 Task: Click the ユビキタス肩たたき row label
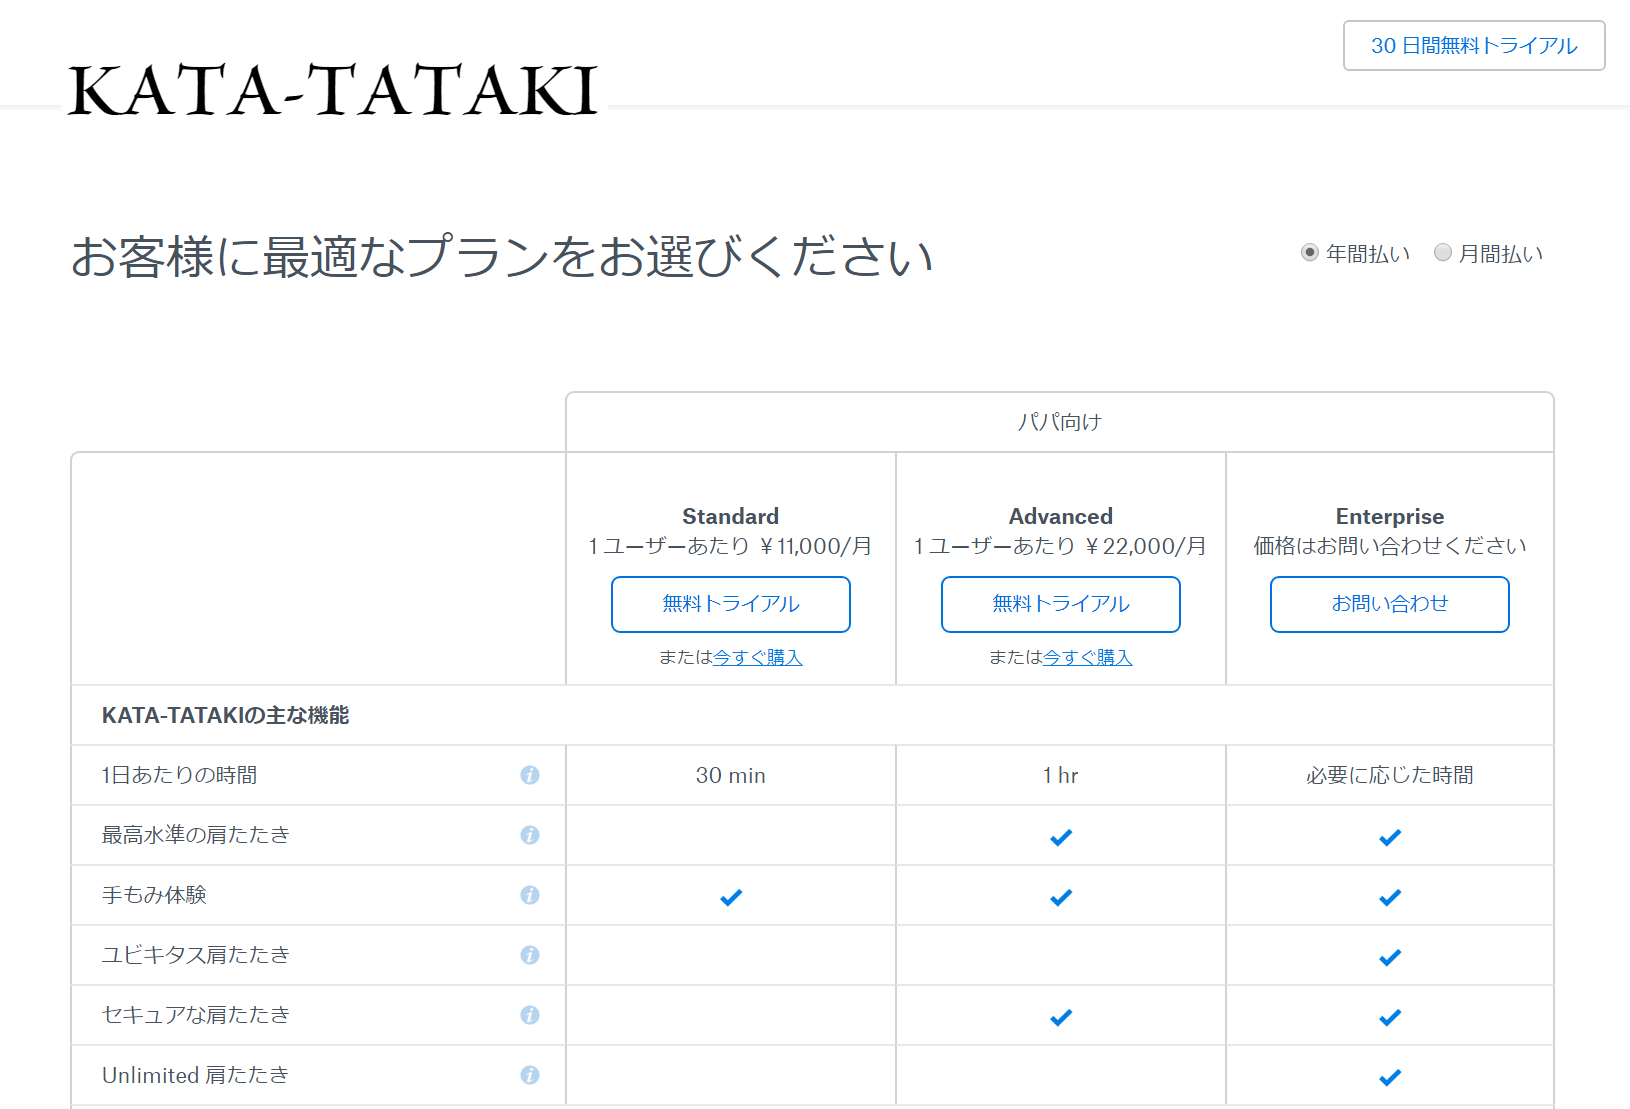pyautogui.click(x=196, y=955)
